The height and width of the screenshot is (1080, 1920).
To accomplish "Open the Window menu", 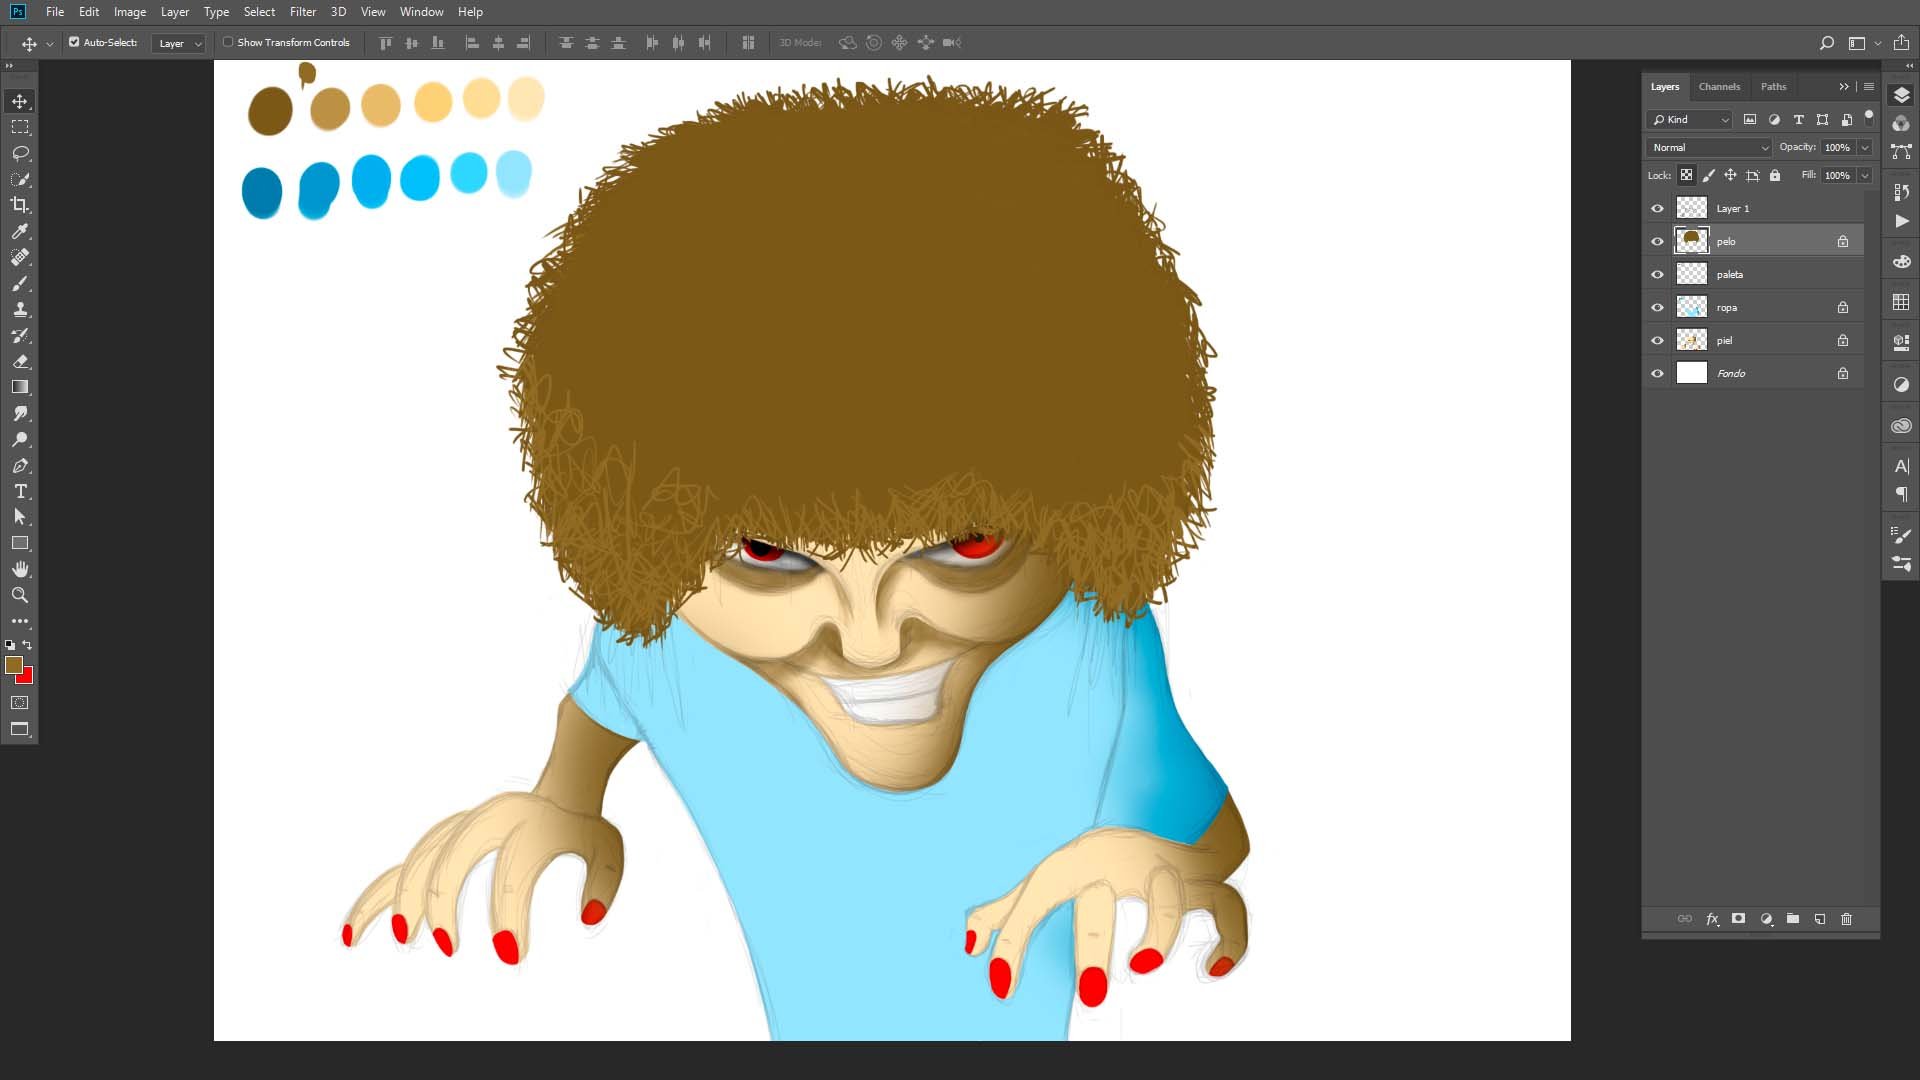I will click(x=421, y=12).
